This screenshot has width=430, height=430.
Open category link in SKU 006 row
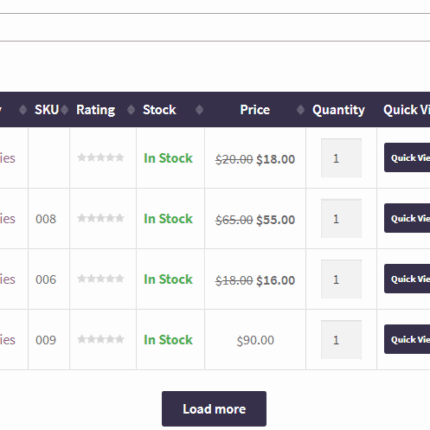click(7, 279)
